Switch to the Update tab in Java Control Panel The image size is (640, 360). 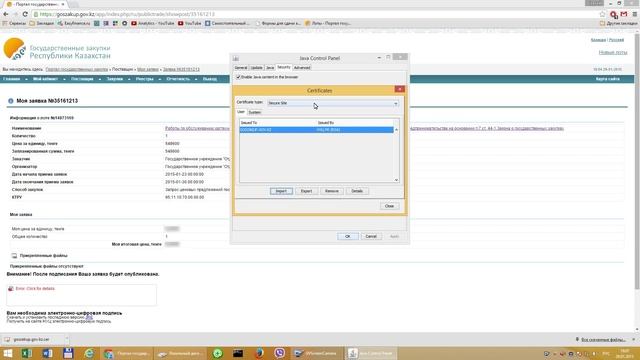[256, 68]
